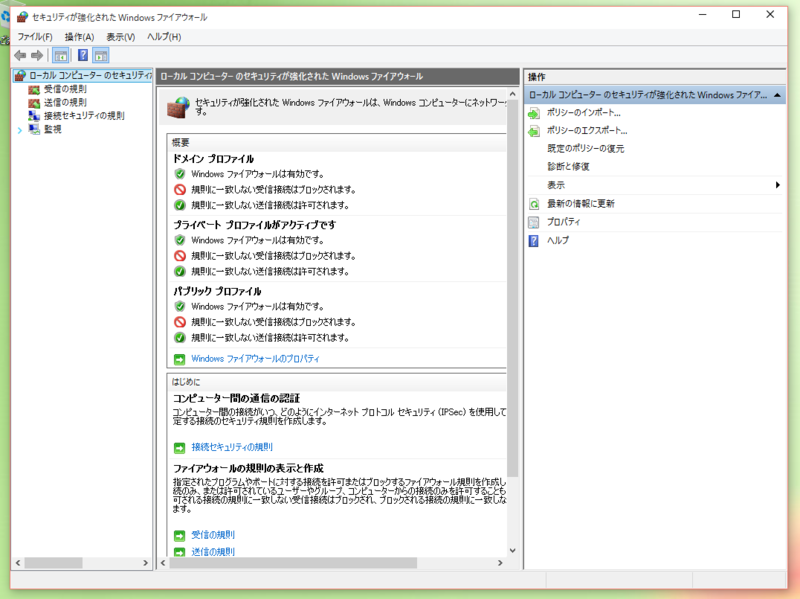Image resolution: width=800 pixels, height=599 pixels.
Task: Click center pane vertical scrollbar thumb
Action: click(512, 288)
